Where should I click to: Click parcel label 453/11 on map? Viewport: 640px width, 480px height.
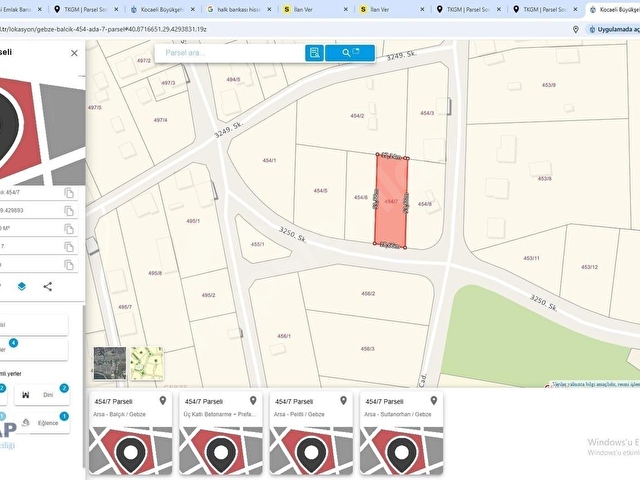pyautogui.click(x=531, y=258)
